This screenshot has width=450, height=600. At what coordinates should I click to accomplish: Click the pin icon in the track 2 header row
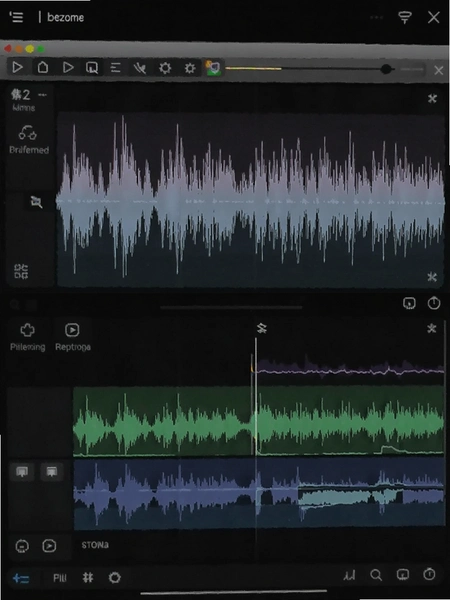[432, 98]
